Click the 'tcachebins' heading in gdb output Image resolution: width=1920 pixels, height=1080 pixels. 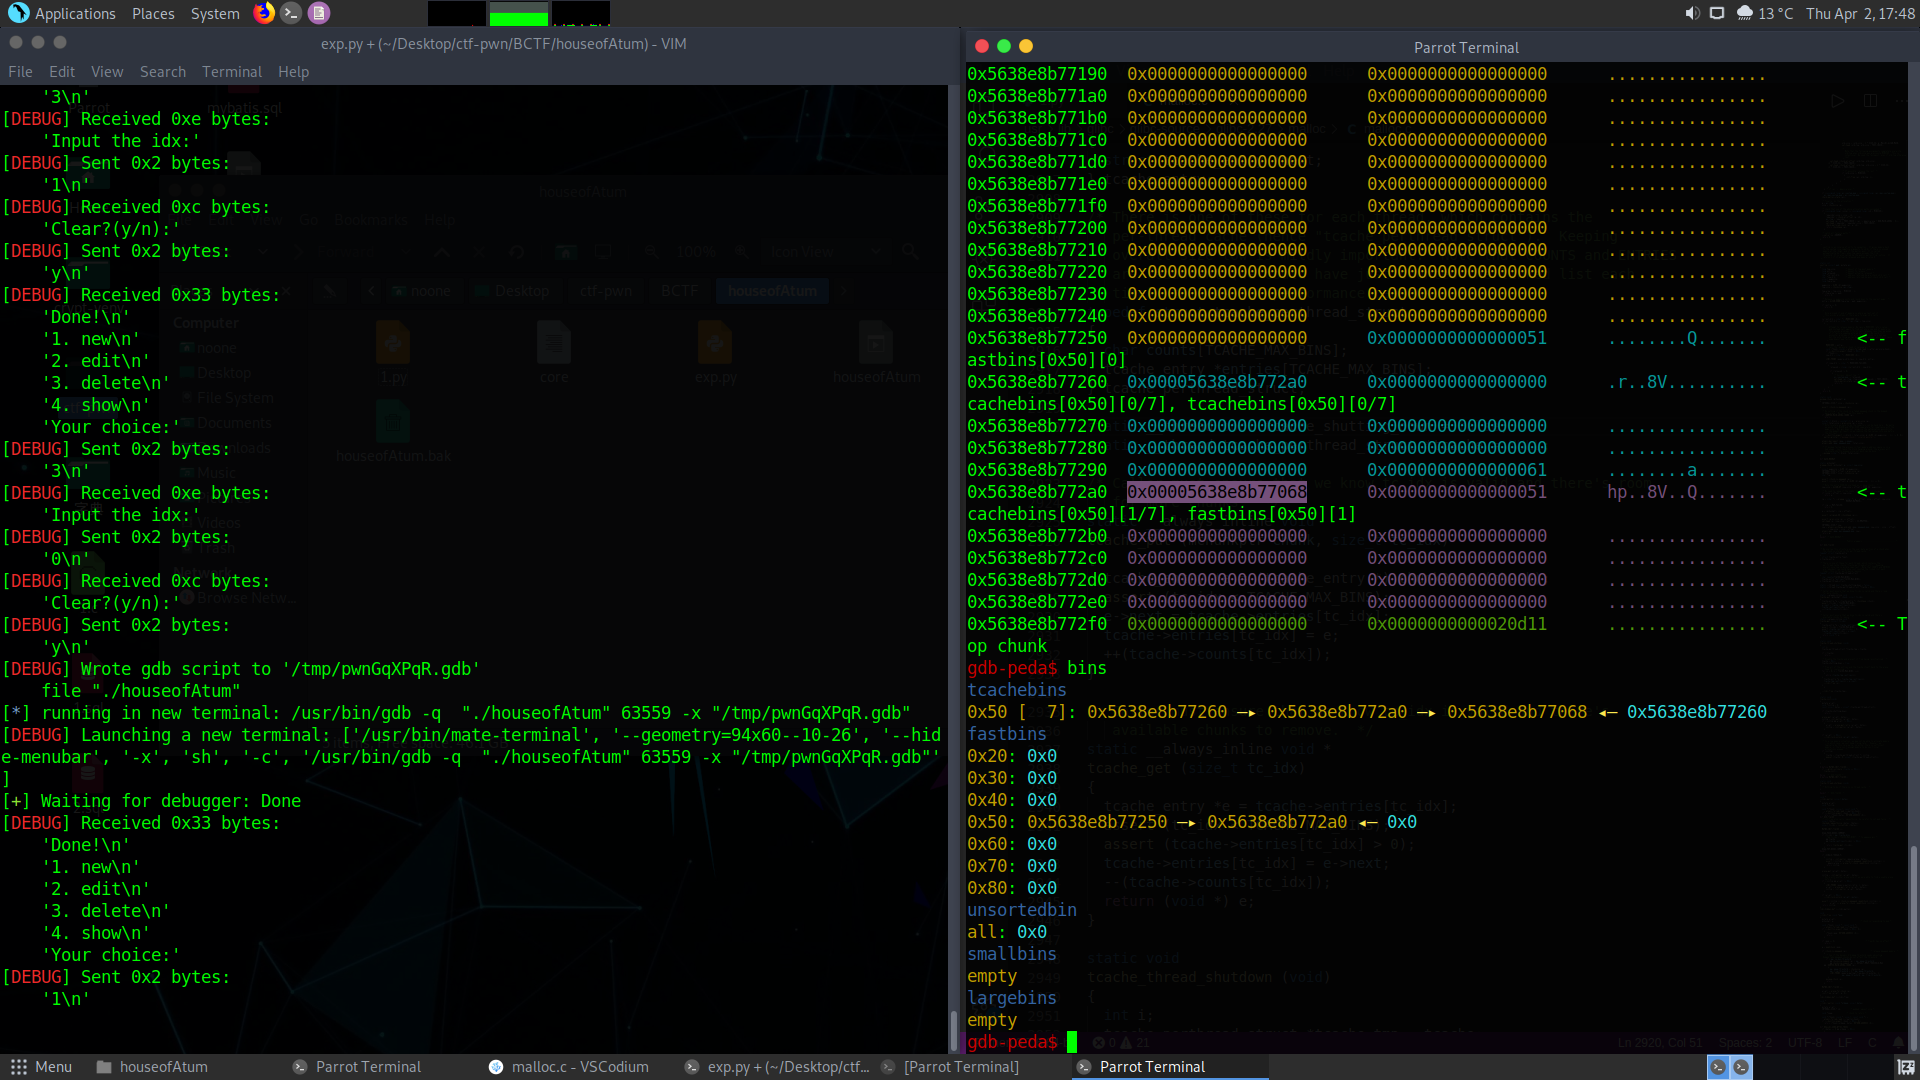tap(1017, 690)
